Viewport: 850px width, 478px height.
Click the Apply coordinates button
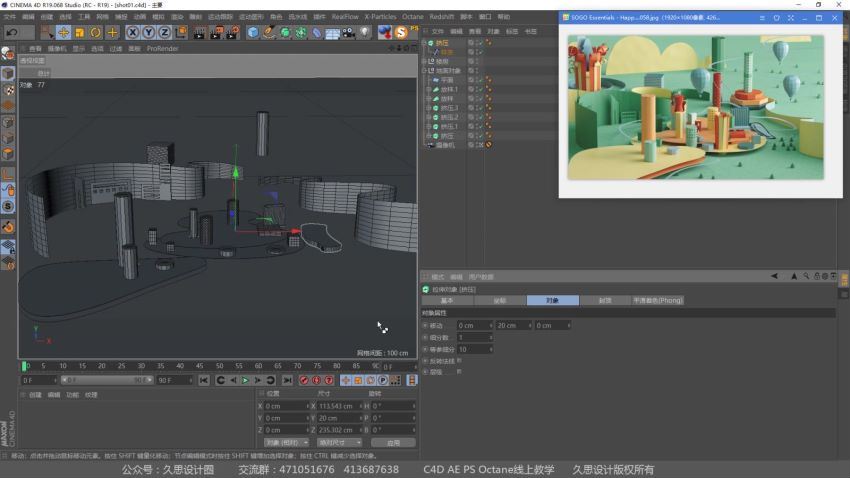pyautogui.click(x=394, y=443)
